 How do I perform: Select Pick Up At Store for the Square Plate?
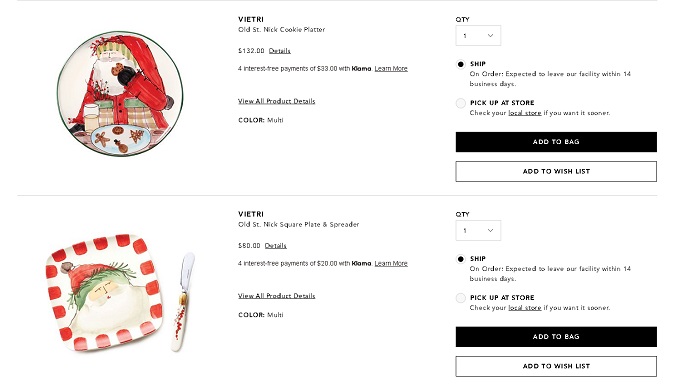461,298
